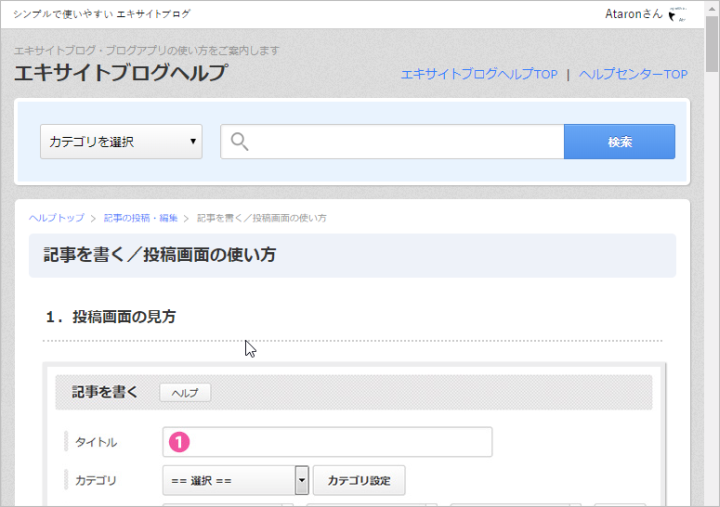
Task: Click the エキサイトブログヘルプ title
Action: (x=121, y=73)
